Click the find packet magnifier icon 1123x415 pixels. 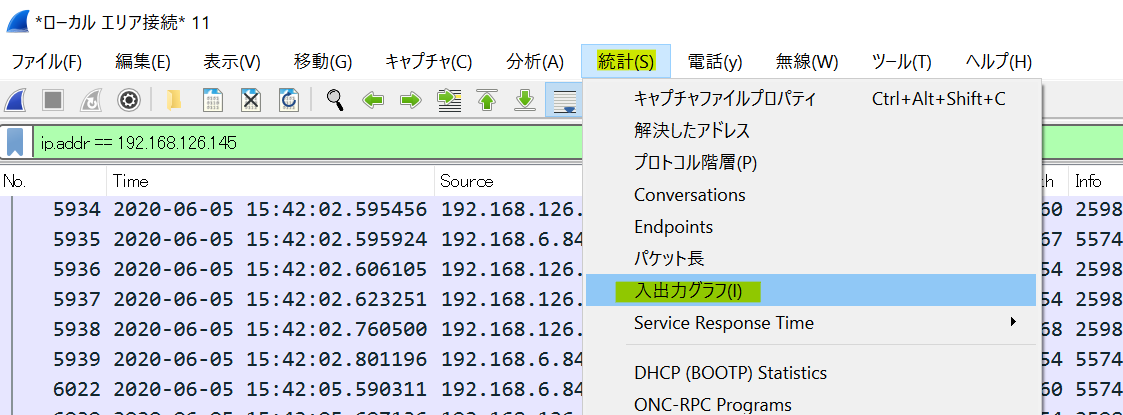(335, 100)
